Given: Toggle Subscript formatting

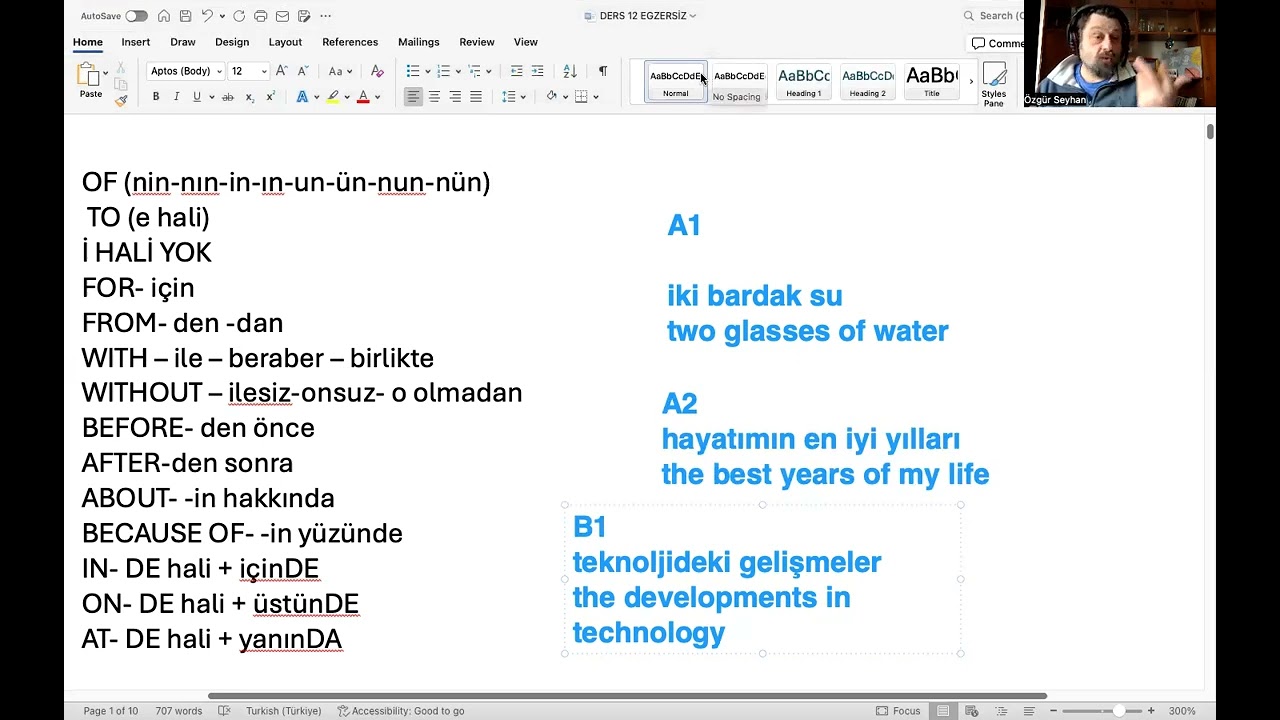Looking at the screenshot, I should point(250,97).
